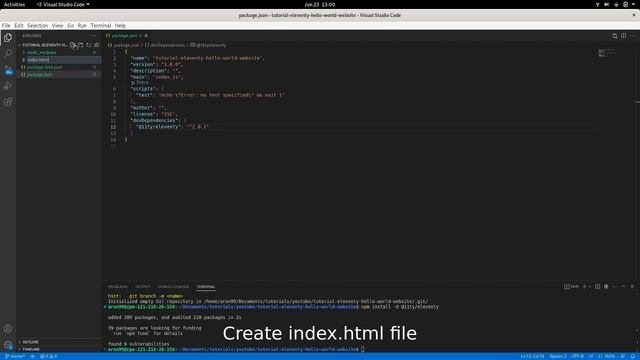
Task: Change the JSON language mode
Action: (x=607, y=356)
